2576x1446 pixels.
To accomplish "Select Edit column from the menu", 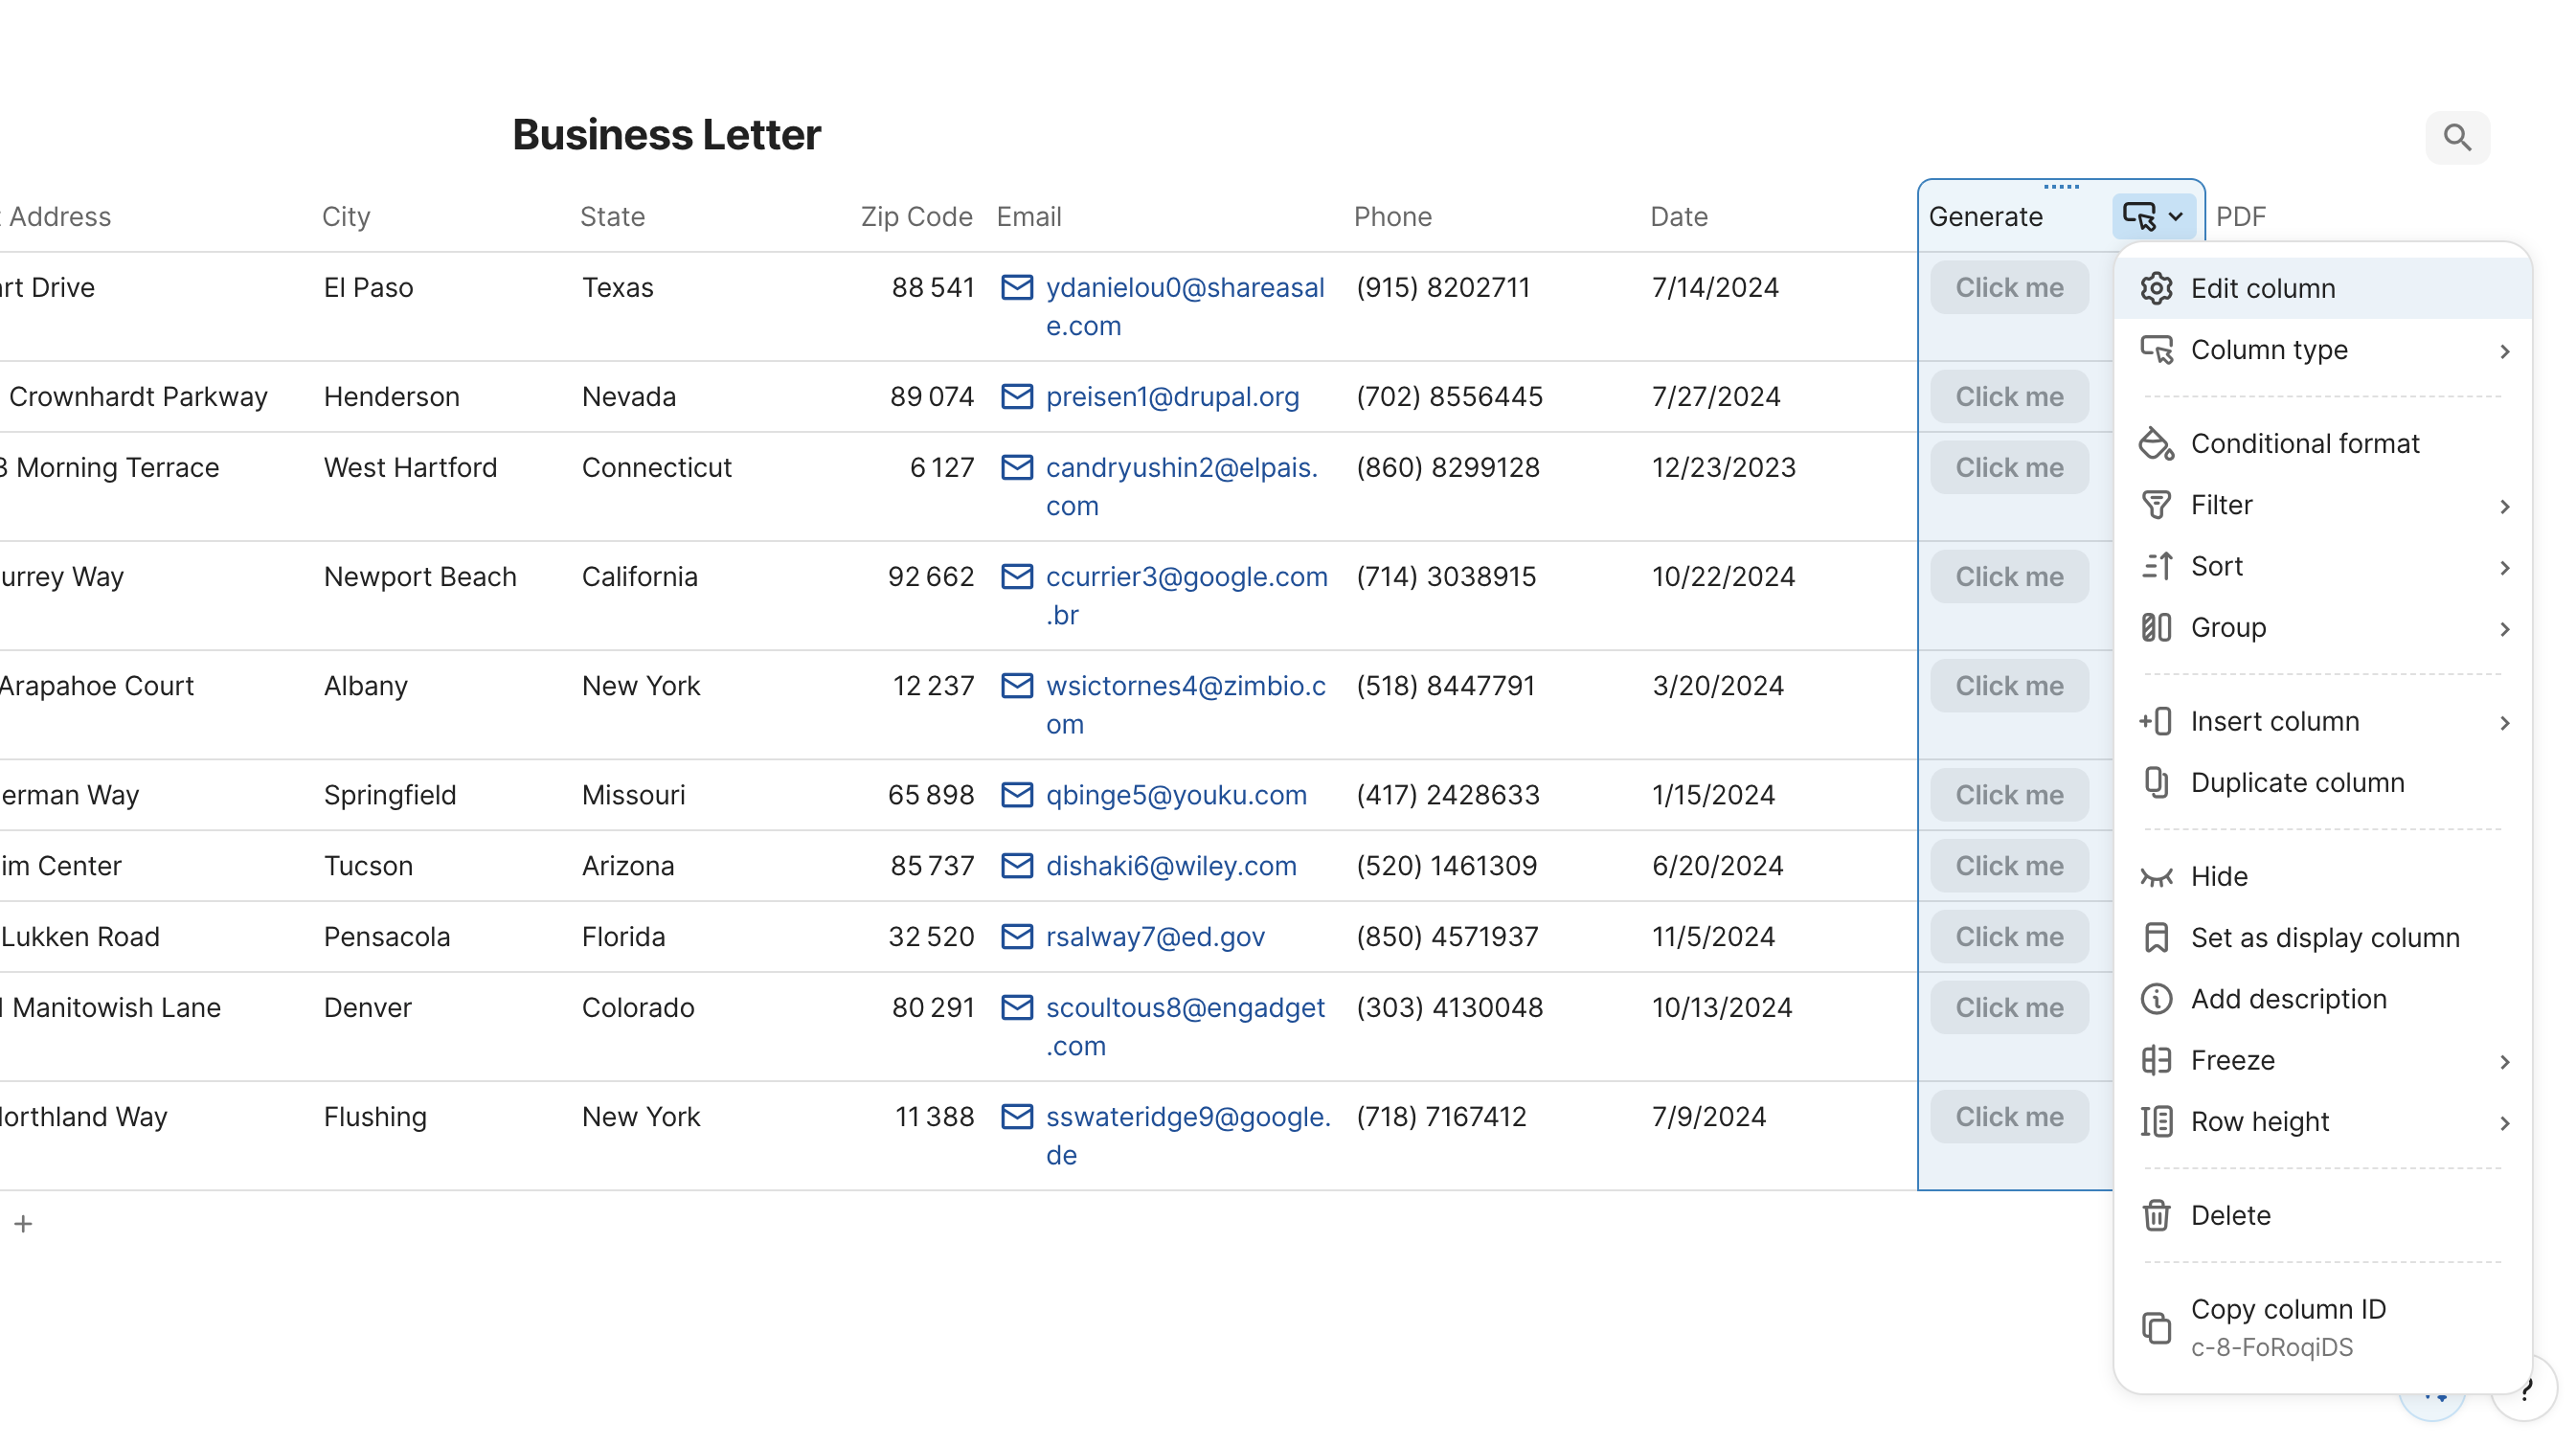I will (x=2263, y=288).
